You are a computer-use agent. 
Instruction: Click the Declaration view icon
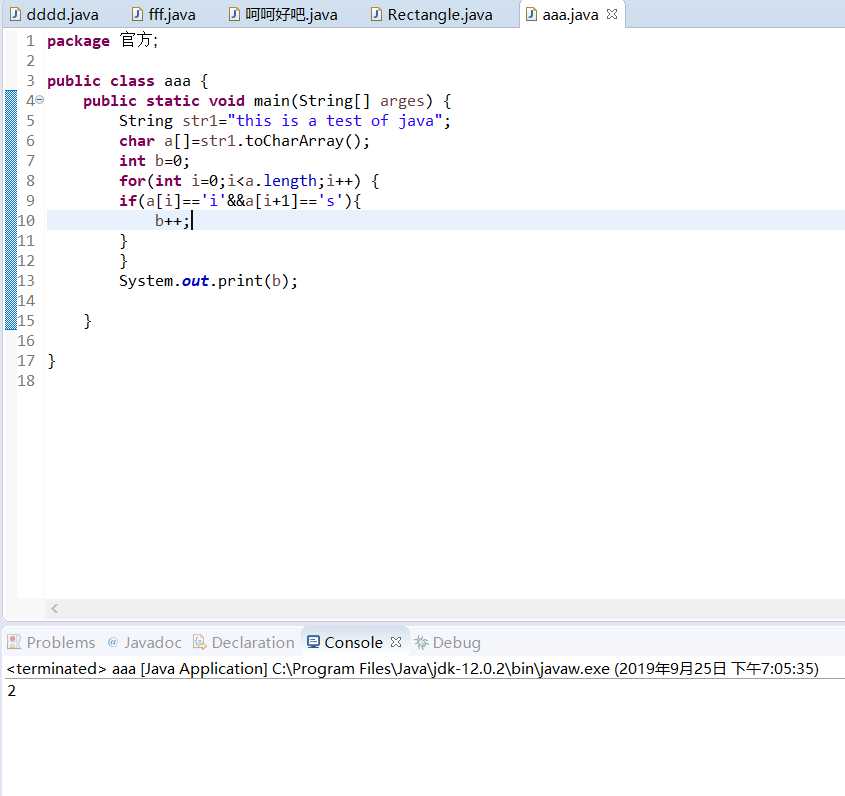pyautogui.click(x=199, y=642)
